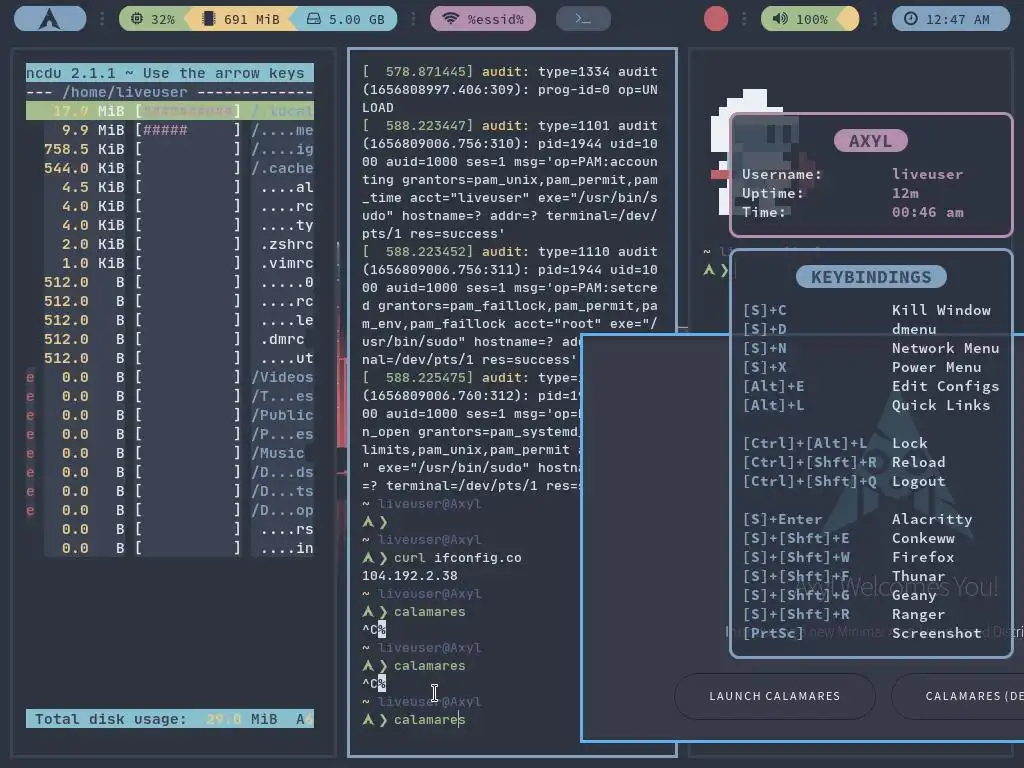Screen dimensions: 1024x768
Task: Select the /Music row in ncdu
Action: [170, 453]
